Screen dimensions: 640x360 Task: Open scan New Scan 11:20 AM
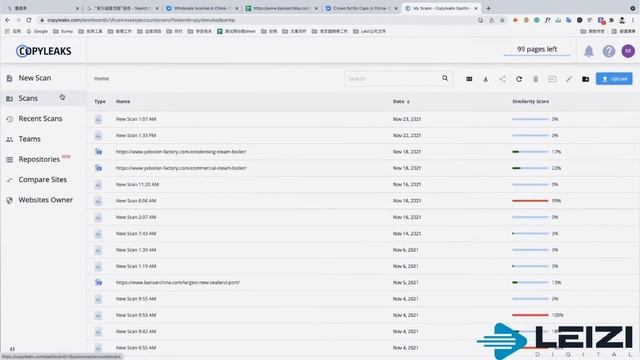[137, 184]
